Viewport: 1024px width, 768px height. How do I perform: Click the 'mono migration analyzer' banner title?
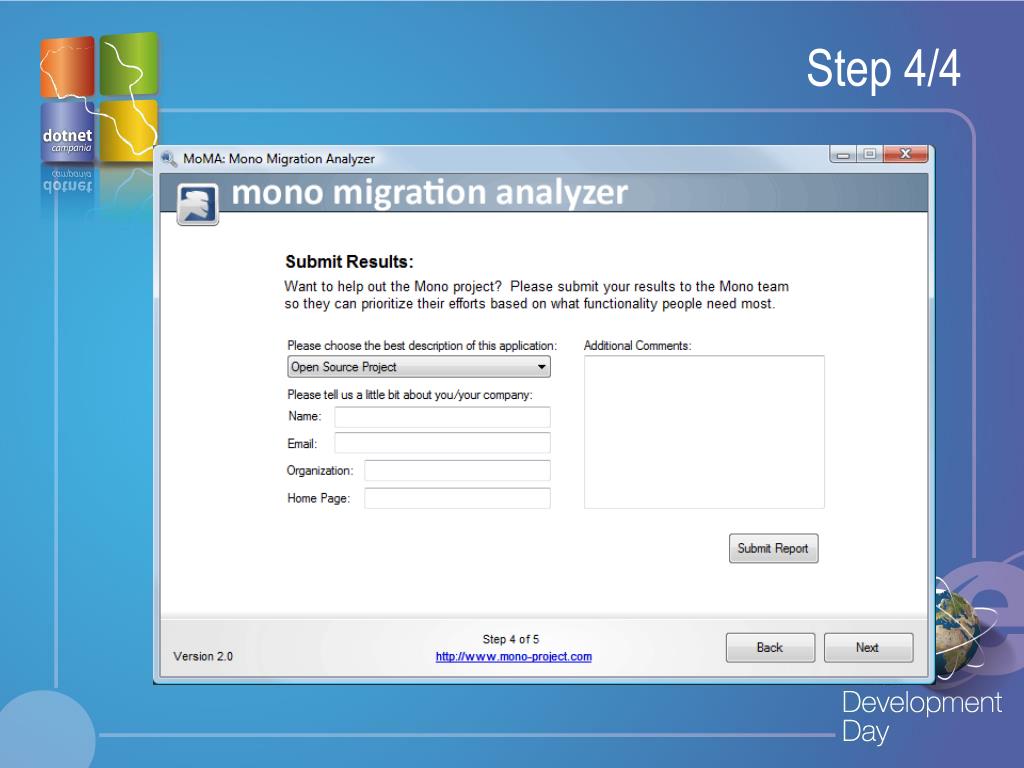coord(430,193)
